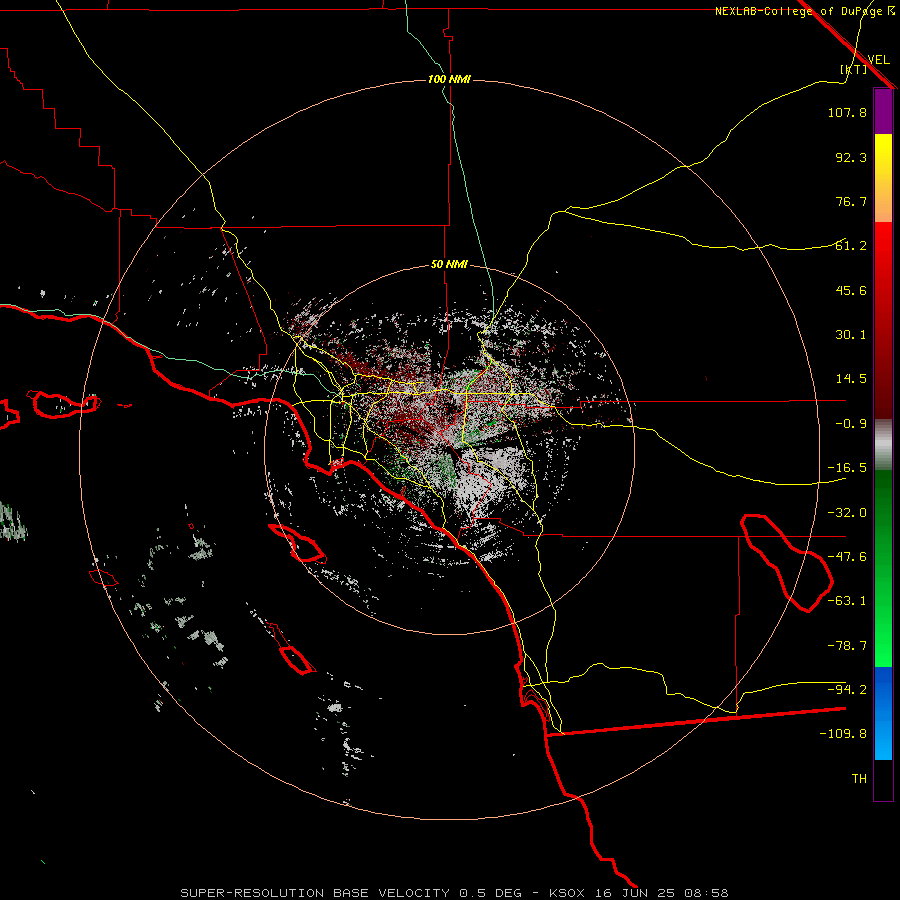
Task: Click the 107.8 velocity scale value
Action: [847, 113]
